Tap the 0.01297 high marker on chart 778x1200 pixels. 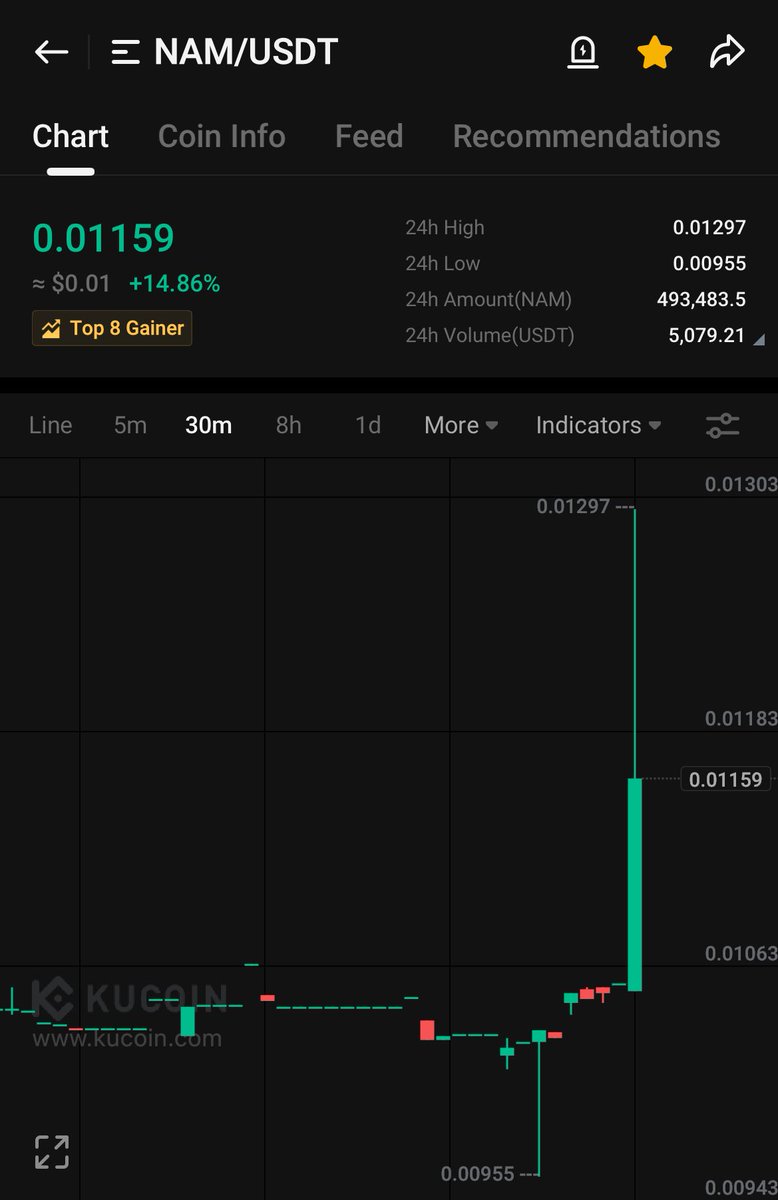point(573,506)
